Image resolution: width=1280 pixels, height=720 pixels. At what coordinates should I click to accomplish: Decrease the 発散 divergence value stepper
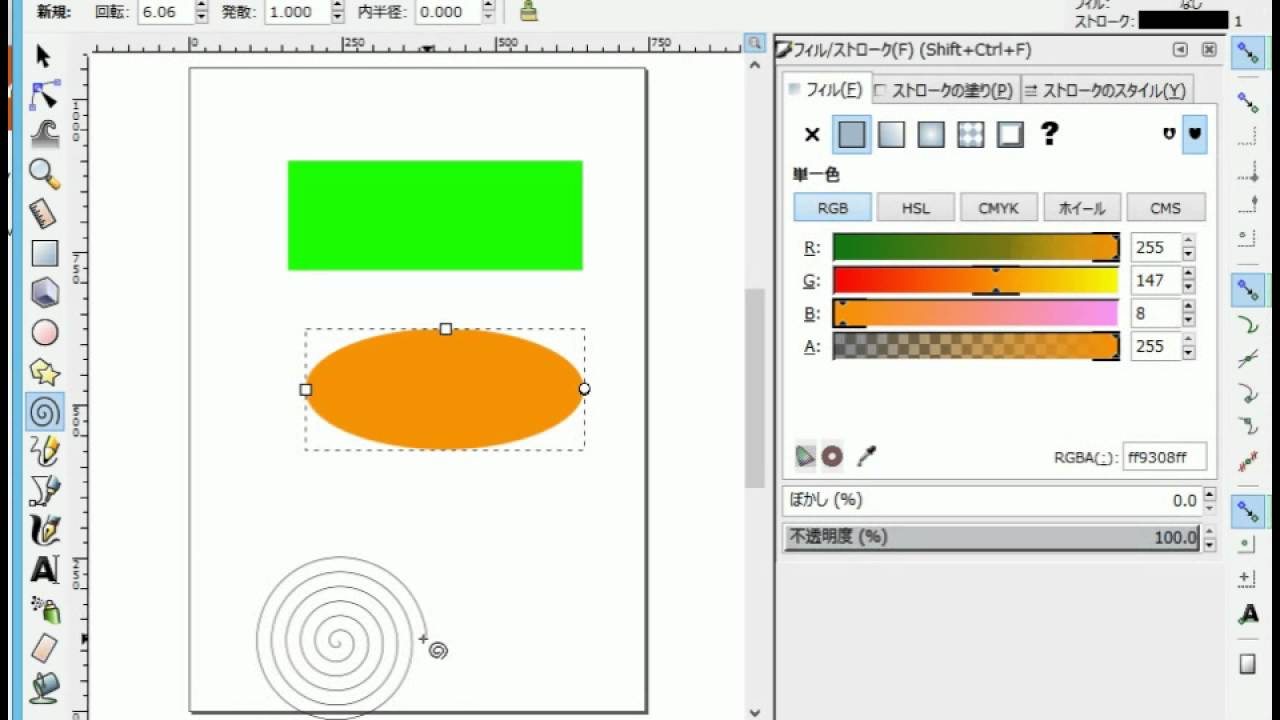coord(335,18)
